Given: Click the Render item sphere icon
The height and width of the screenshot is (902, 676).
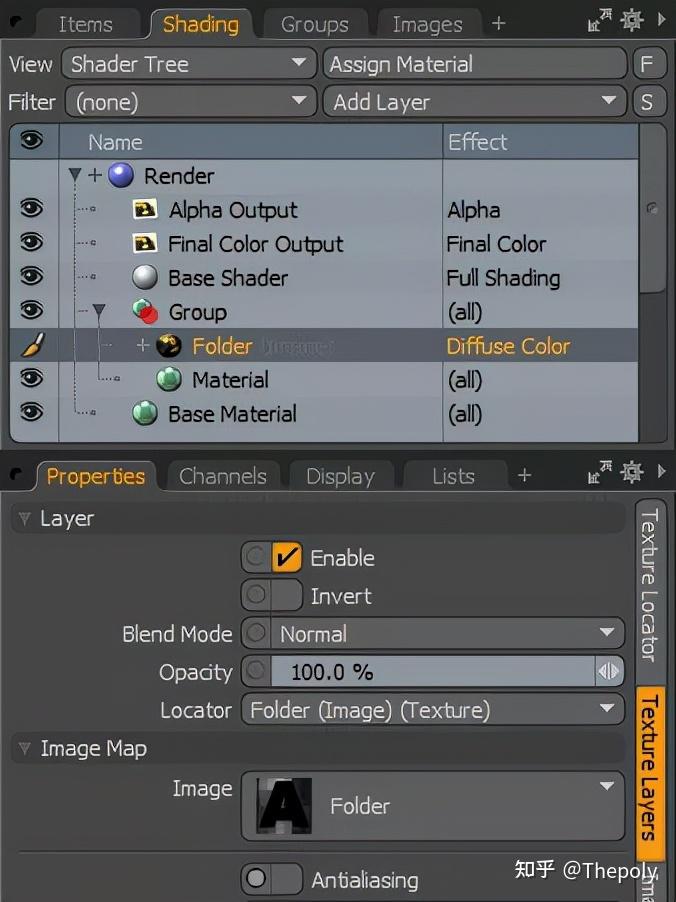Looking at the screenshot, I should [x=121, y=176].
